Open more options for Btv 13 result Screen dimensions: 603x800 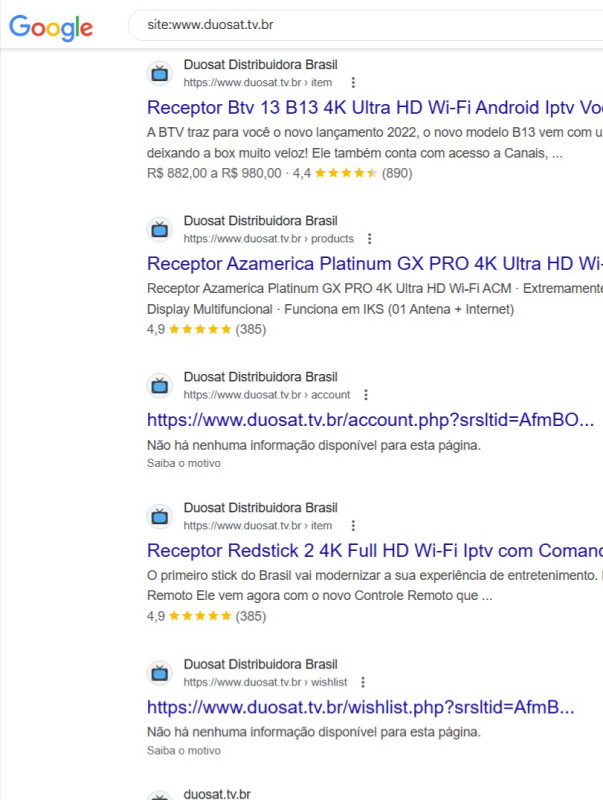tap(353, 83)
